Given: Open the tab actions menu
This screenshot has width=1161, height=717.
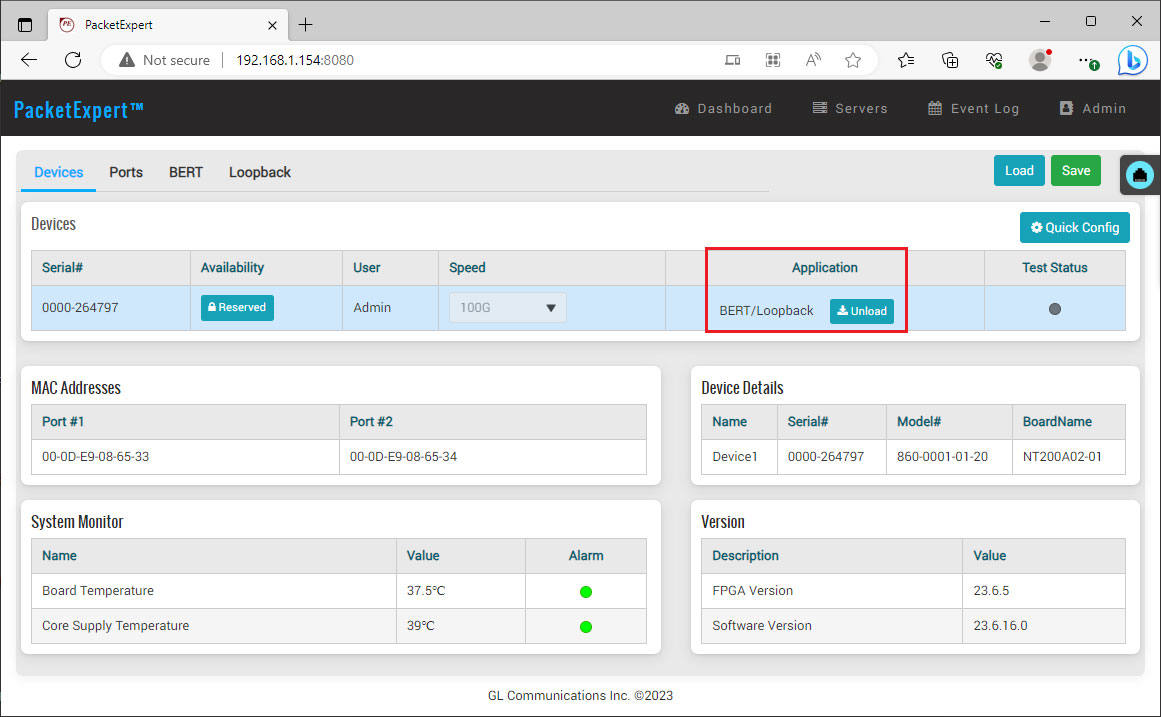Looking at the screenshot, I should click(24, 24).
